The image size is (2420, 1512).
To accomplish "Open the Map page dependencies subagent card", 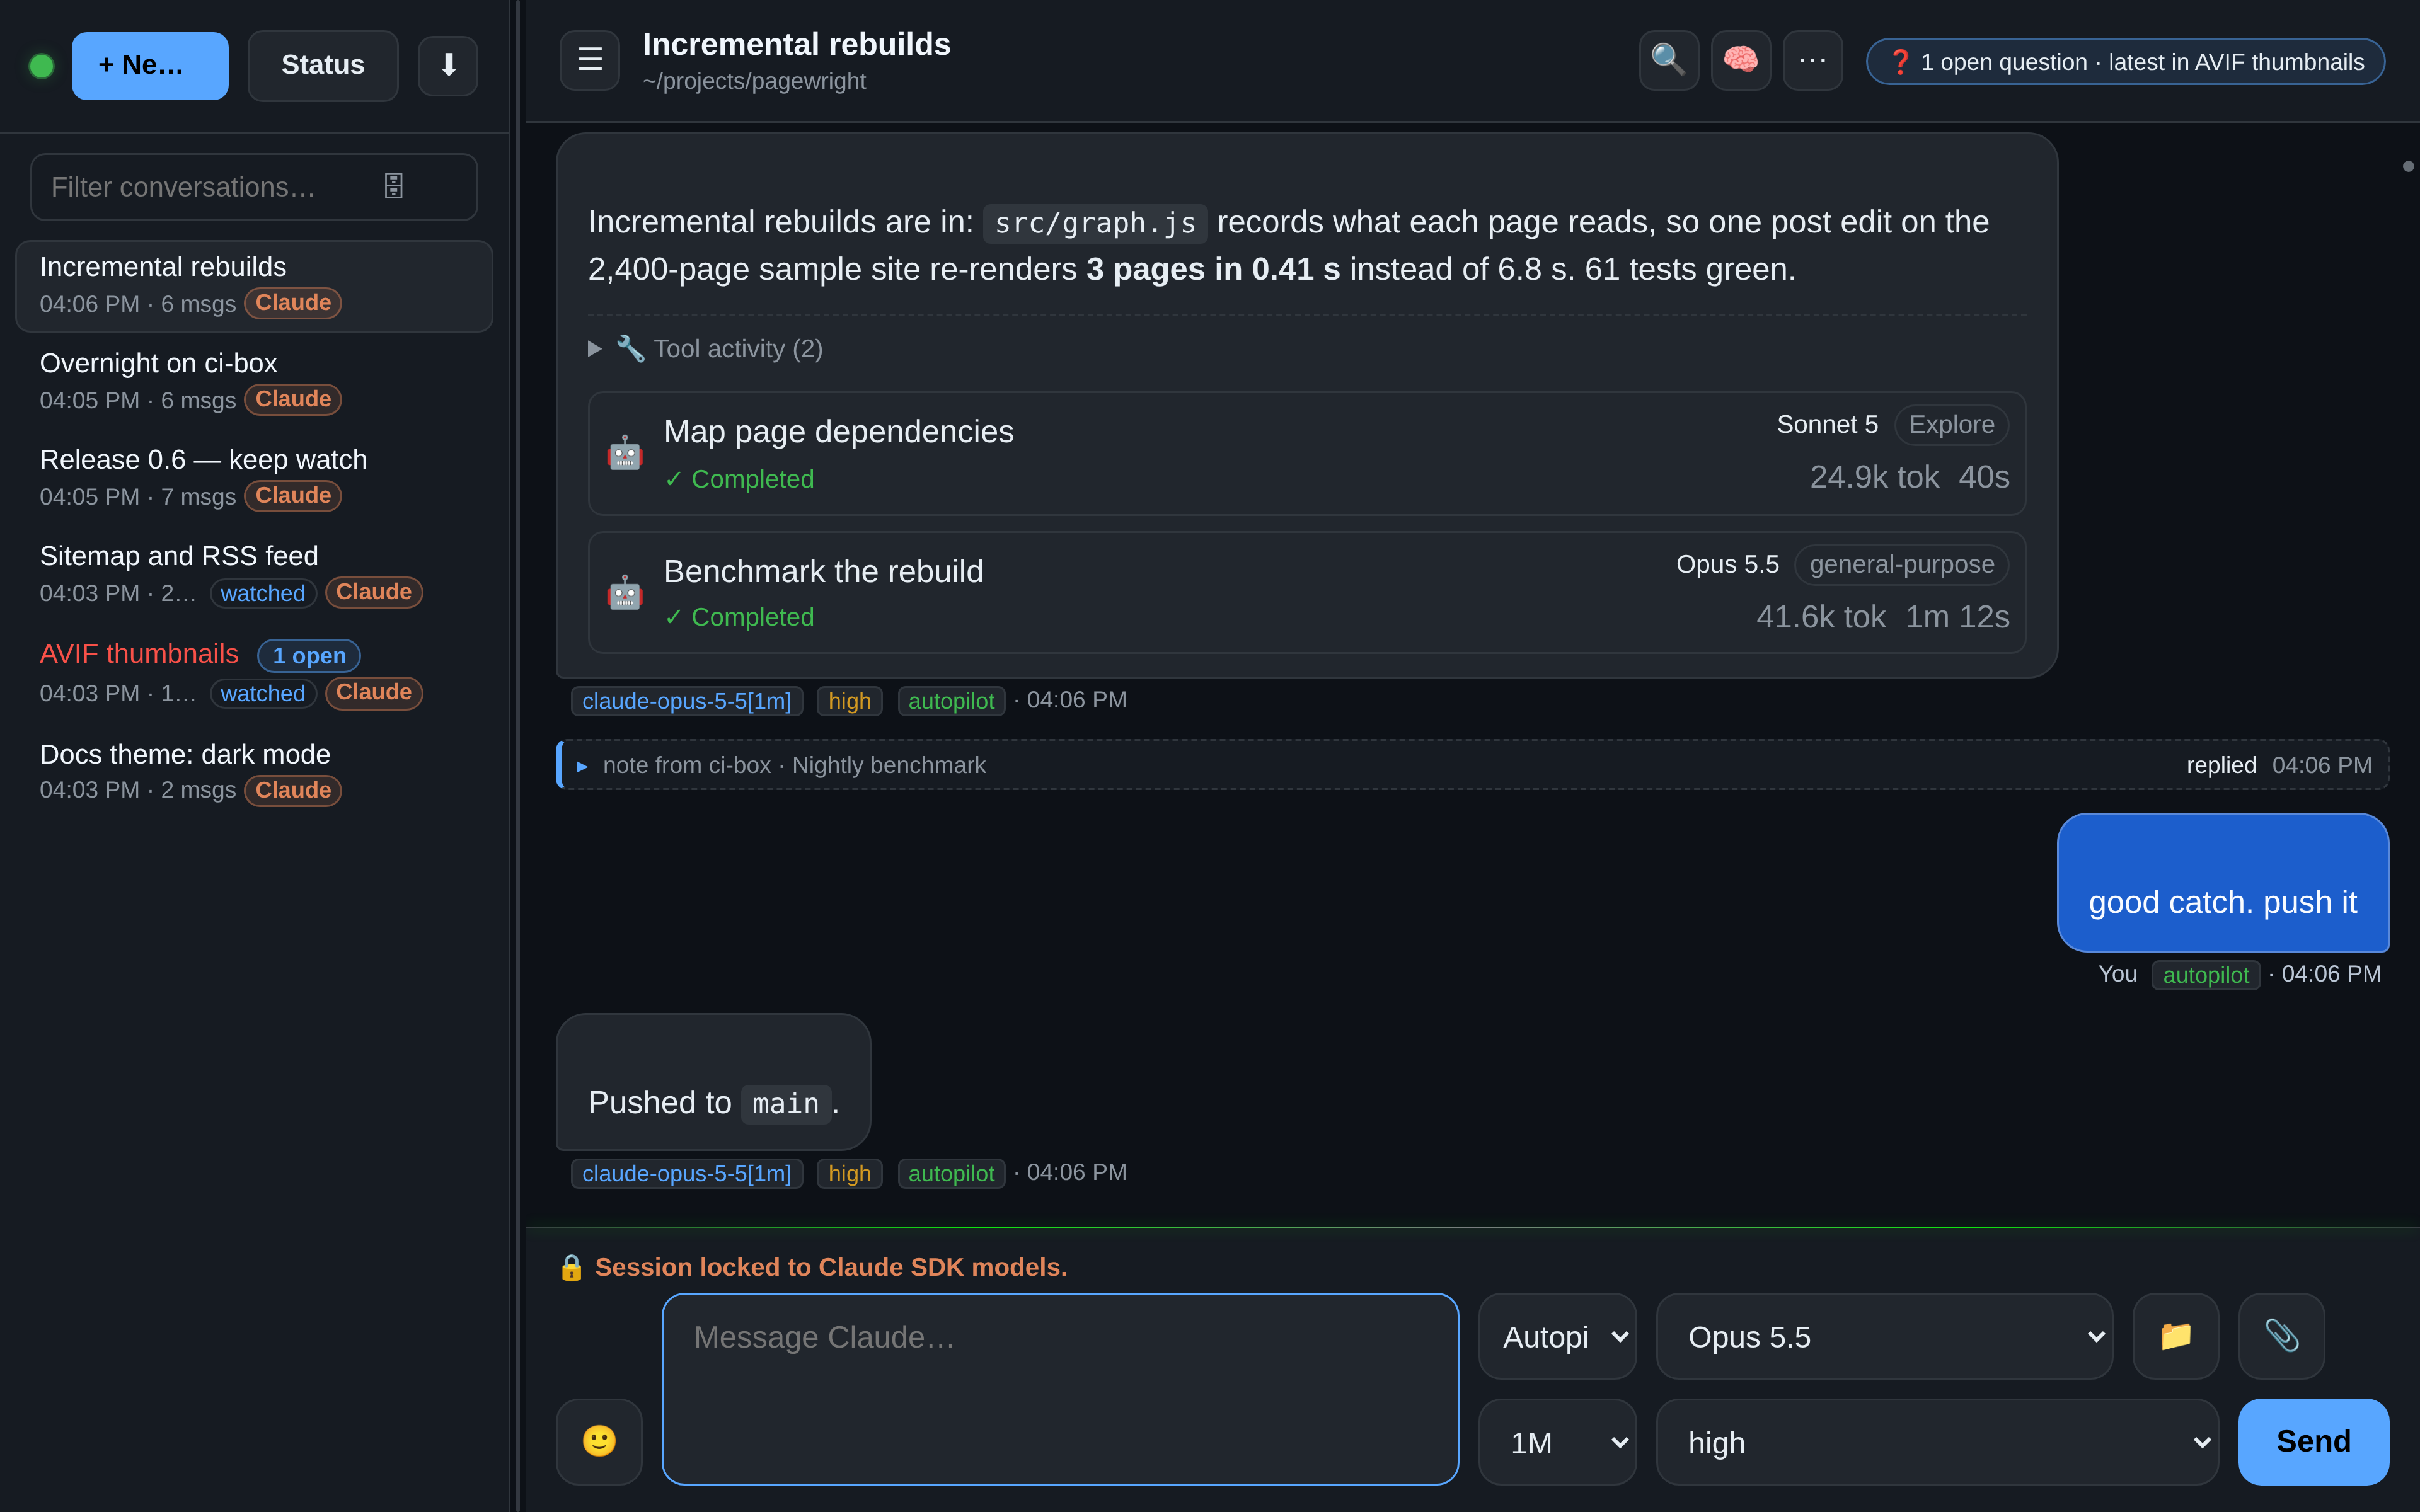I will pyautogui.click(x=1307, y=454).
